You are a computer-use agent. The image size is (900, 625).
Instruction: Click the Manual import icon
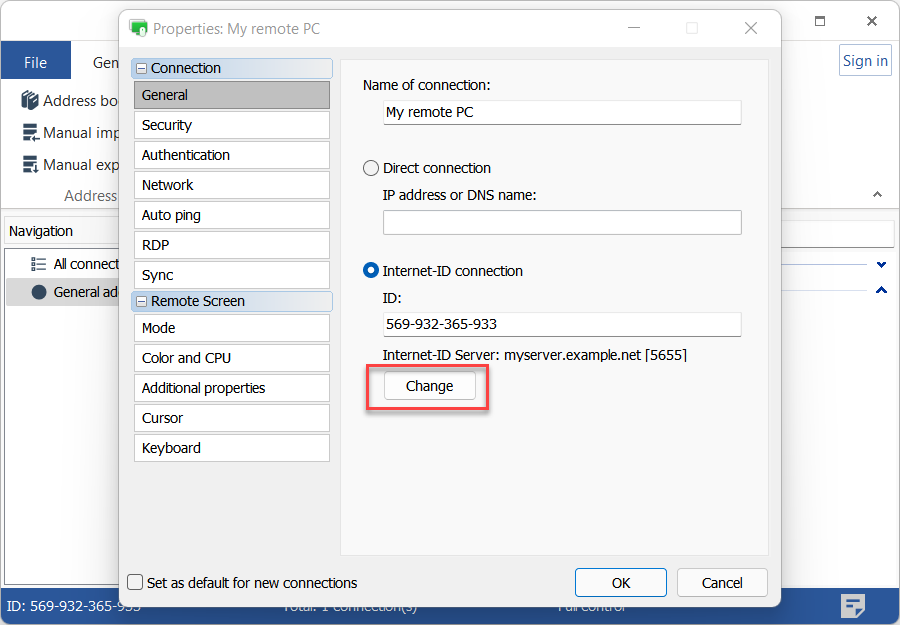[x=30, y=133]
